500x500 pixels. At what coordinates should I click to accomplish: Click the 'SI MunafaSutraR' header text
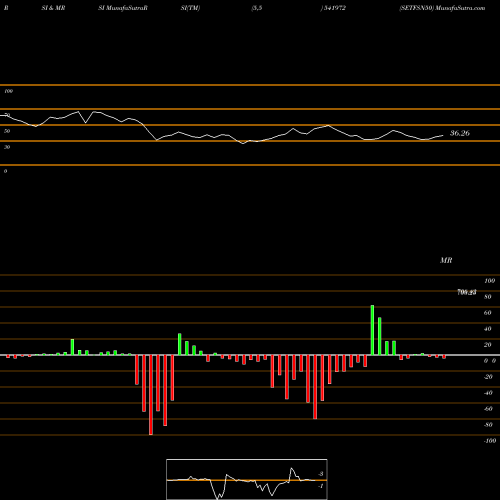tap(123, 8)
